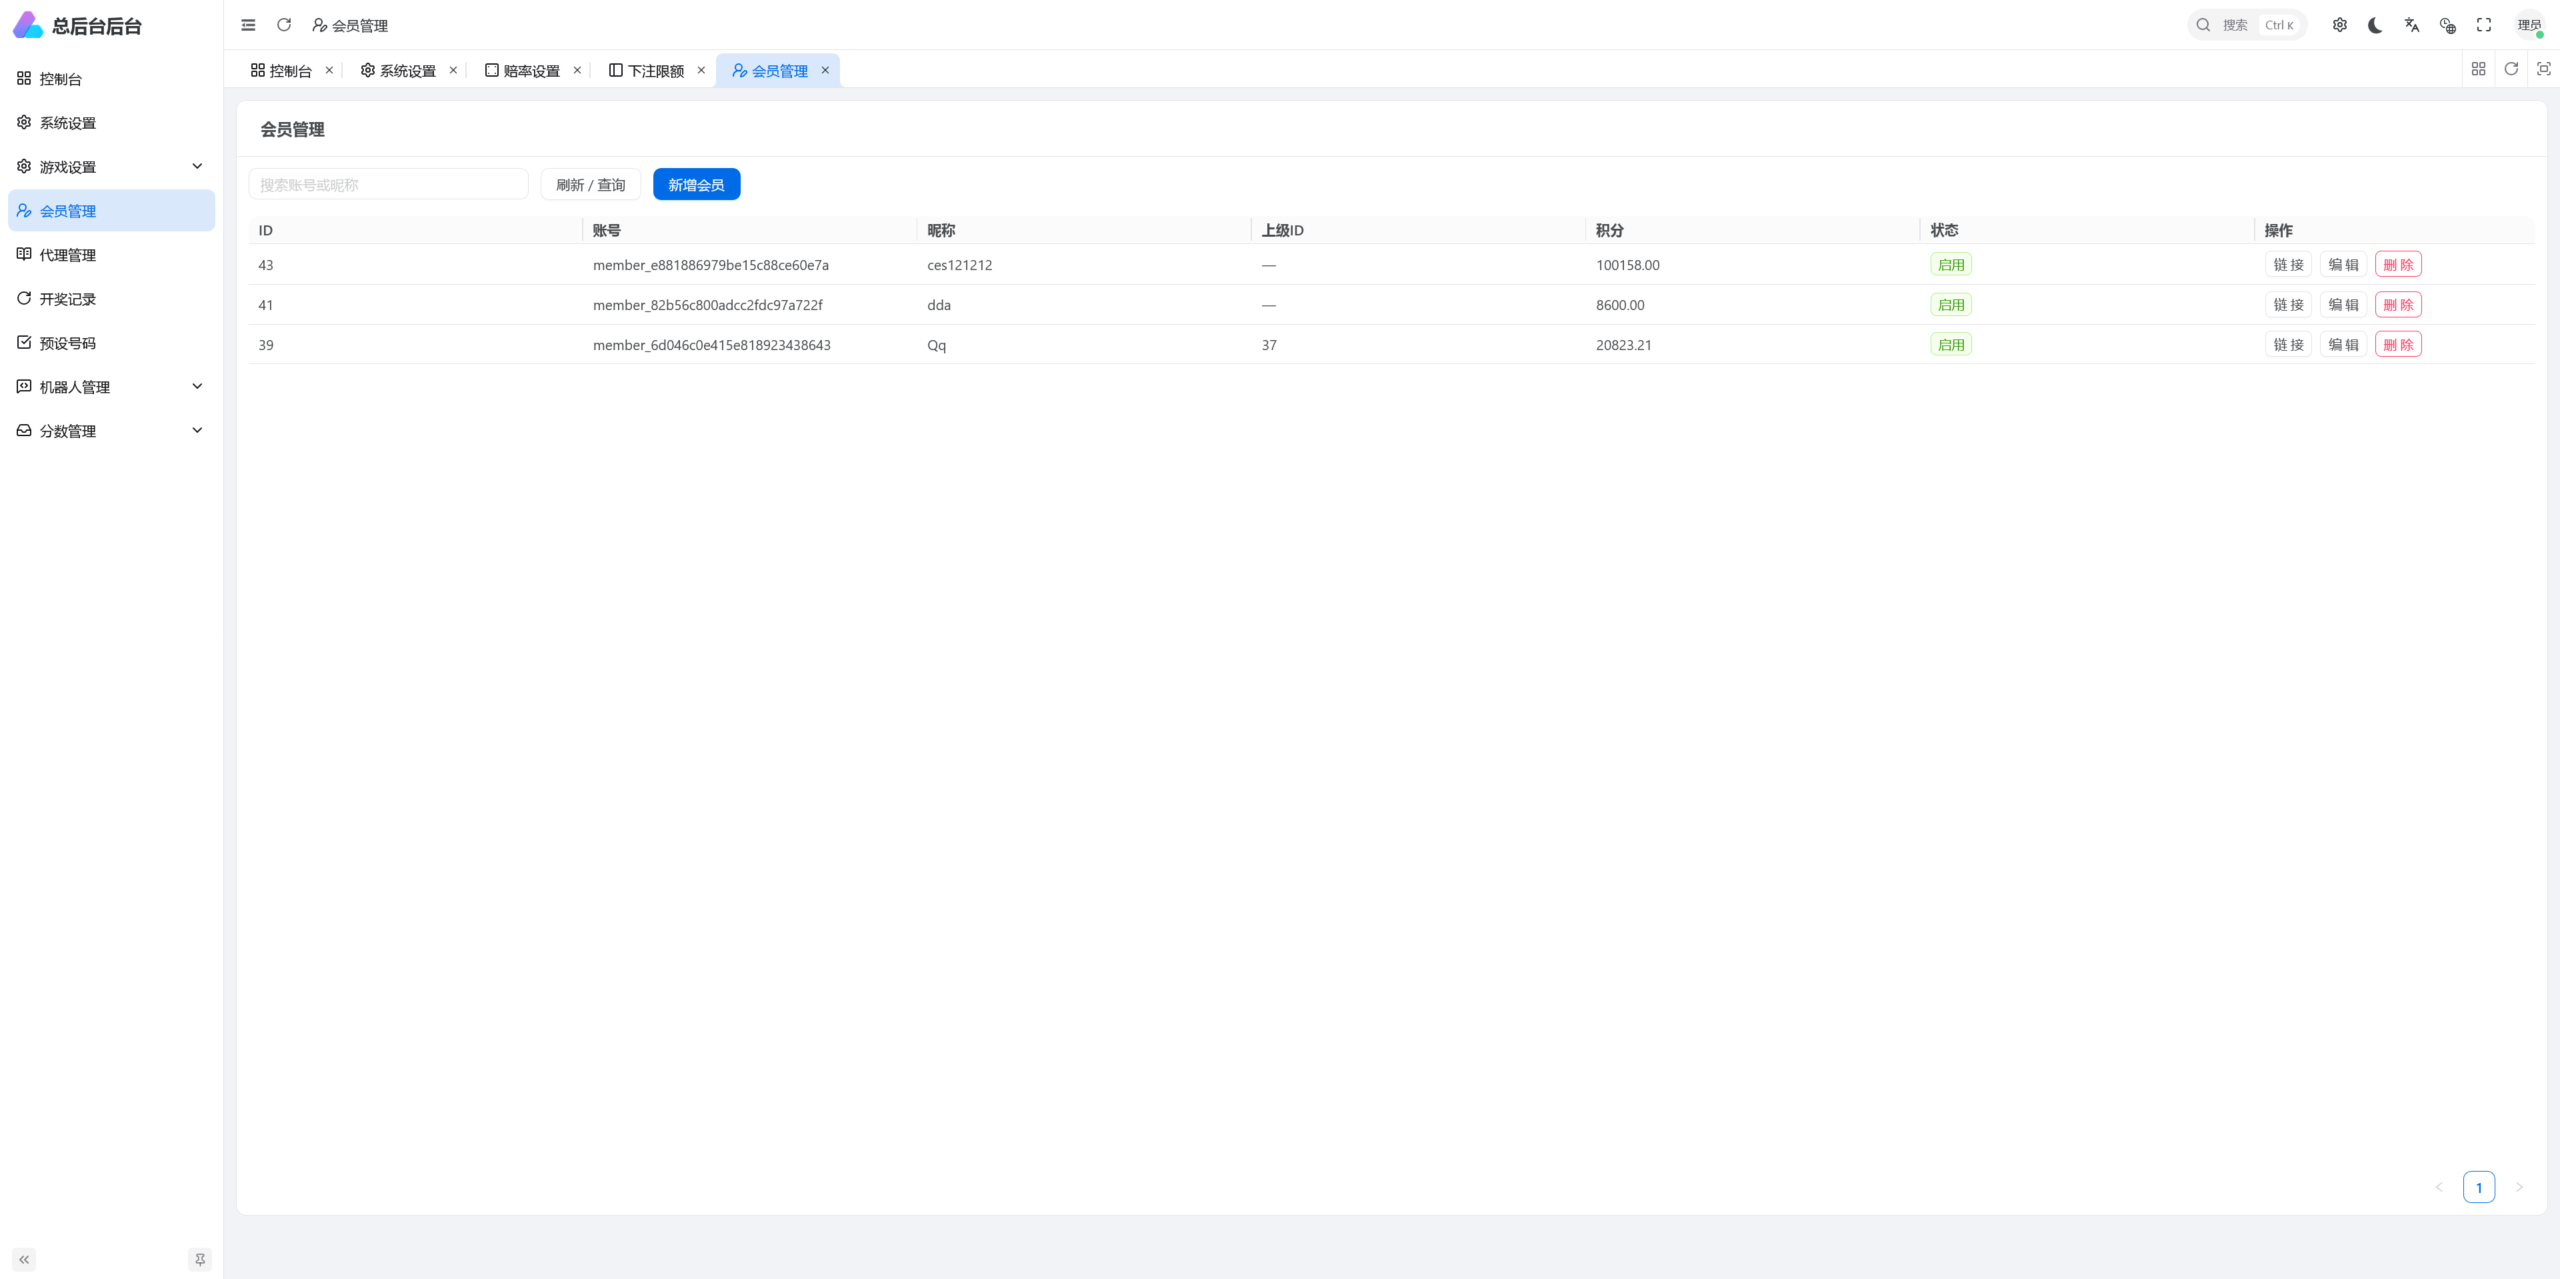Collapse sidebar with double-chevron icon at bottom
The width and height of the screenshot is (2560, 1279).
click(x=24, y=1259)
